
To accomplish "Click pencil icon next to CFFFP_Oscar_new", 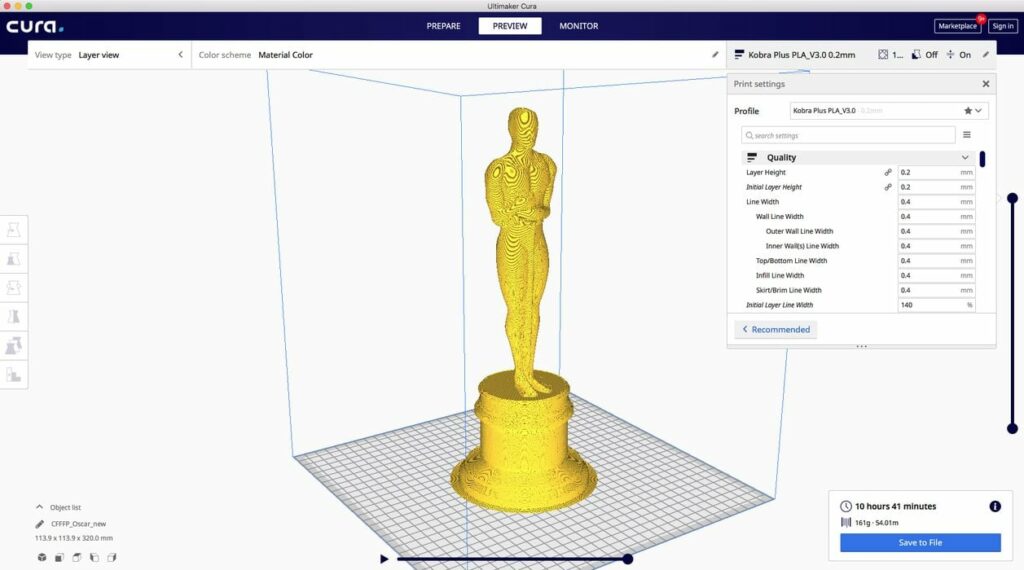I will (41, 524).
